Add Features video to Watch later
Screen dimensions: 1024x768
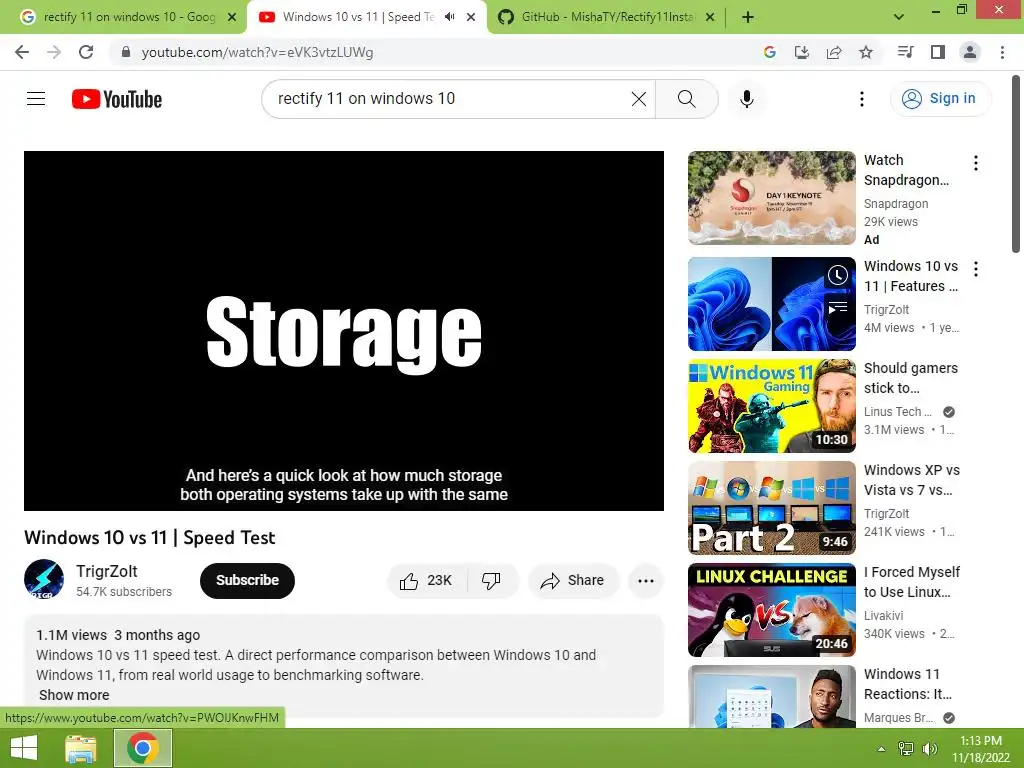(838, 276)
